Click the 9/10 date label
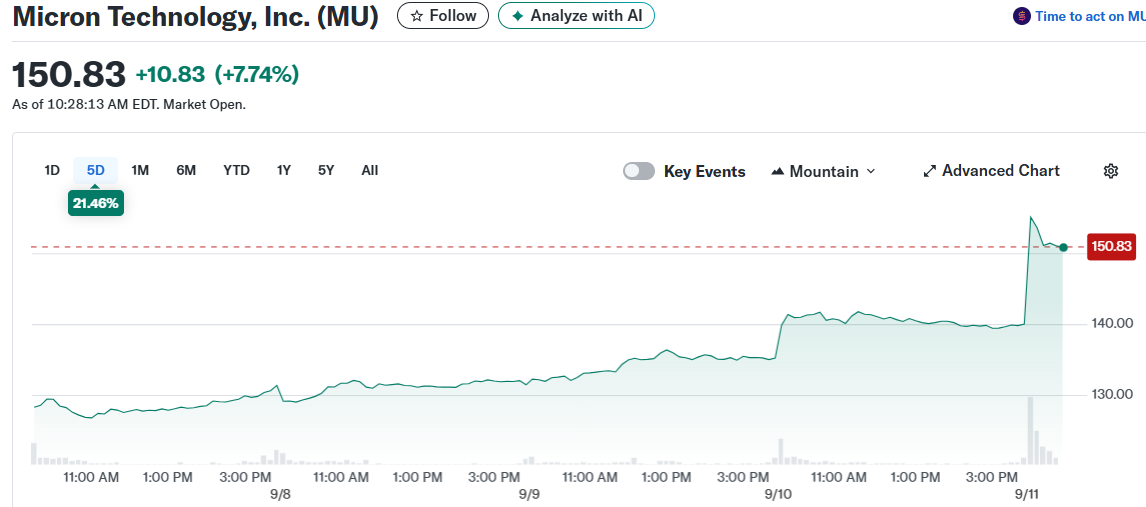This screenshot has height=507, width=1146. click(x=778, y=494)
